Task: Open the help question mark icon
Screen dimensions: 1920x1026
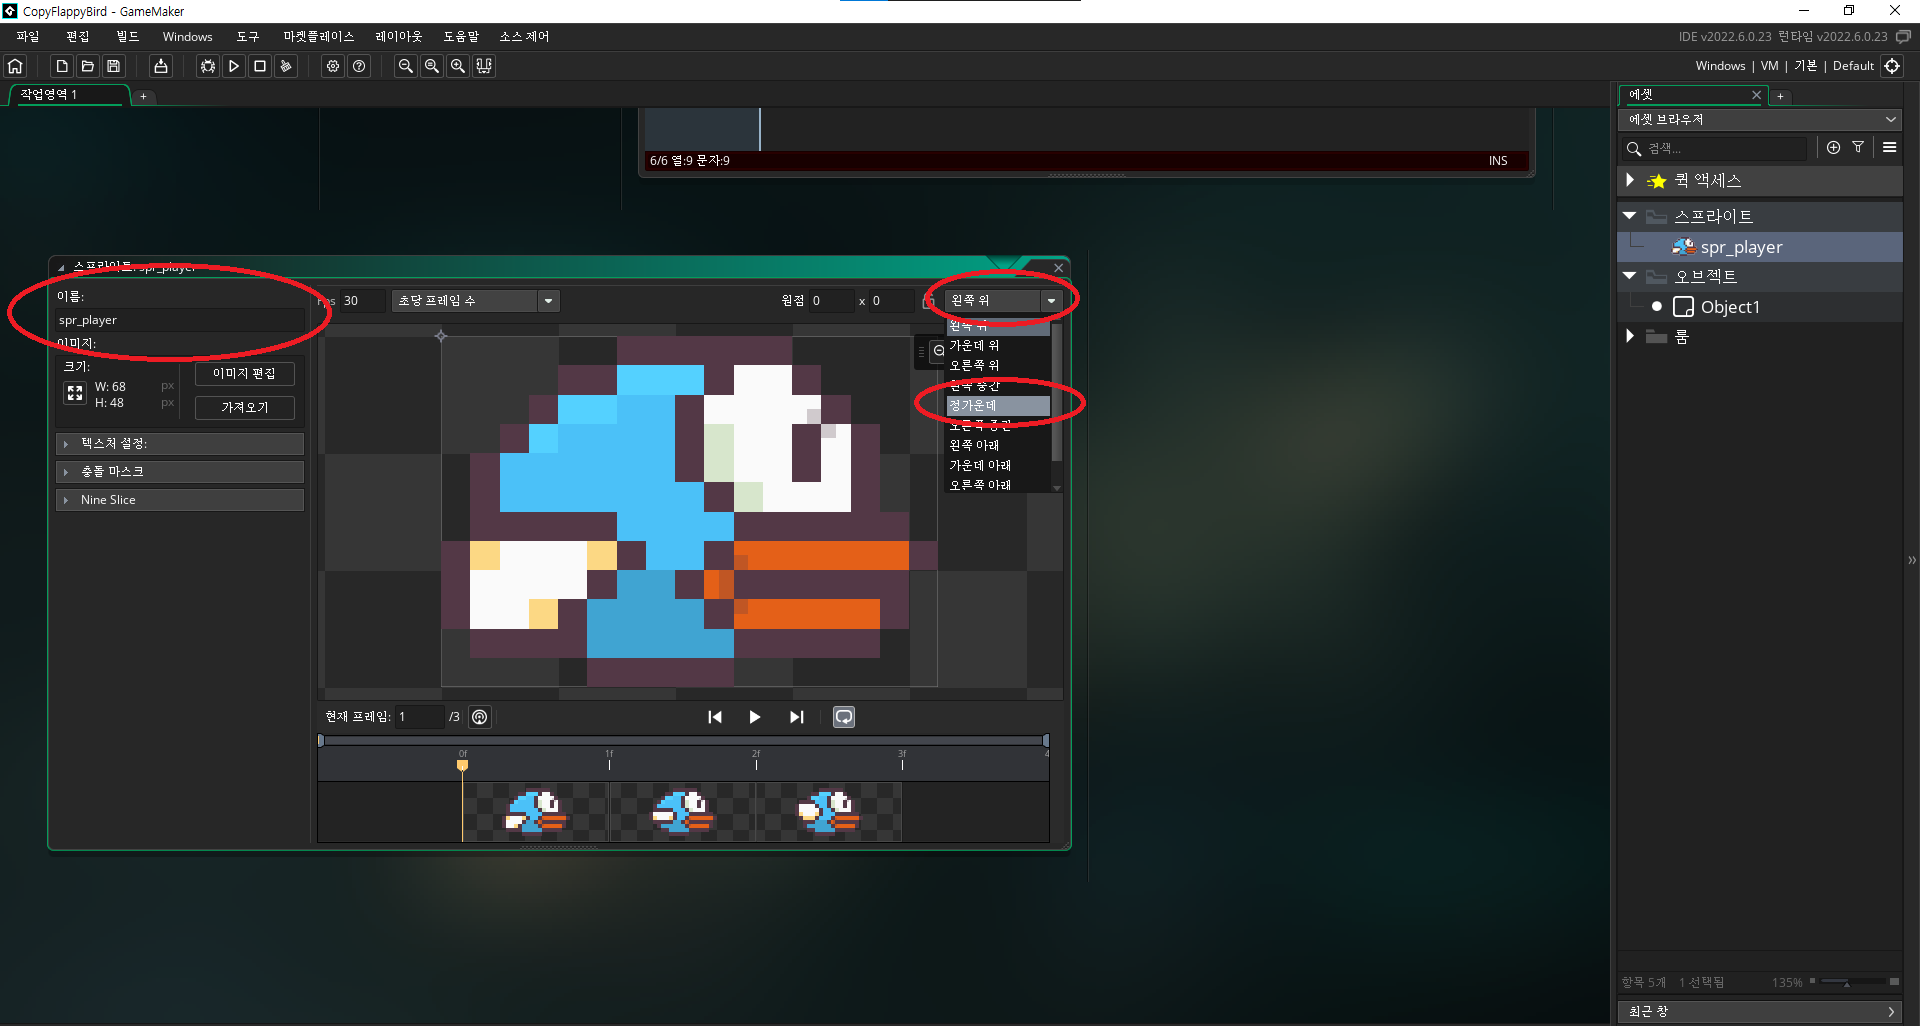Action: click(x=359, y=66)
